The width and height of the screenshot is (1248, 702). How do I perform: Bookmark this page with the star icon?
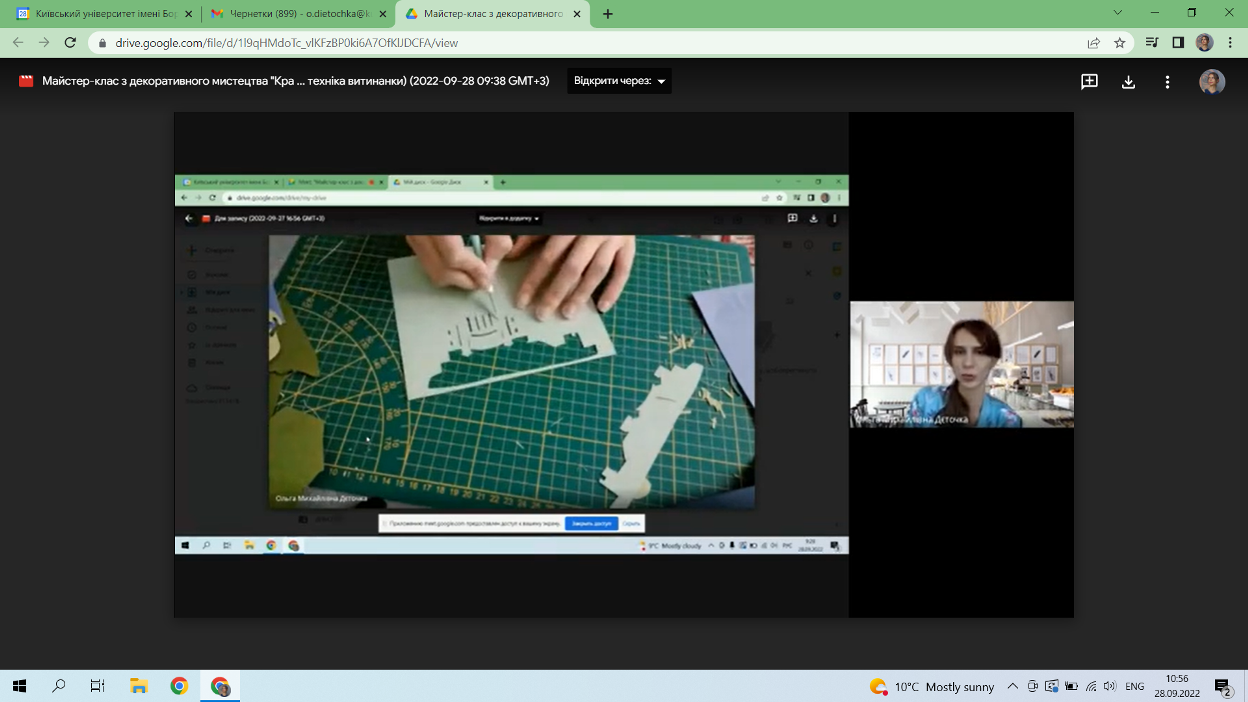1120,43
